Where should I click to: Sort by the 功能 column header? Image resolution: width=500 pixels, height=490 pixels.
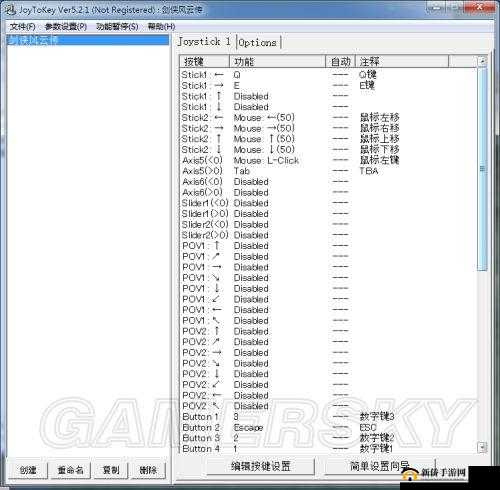(x=277, y=61)
